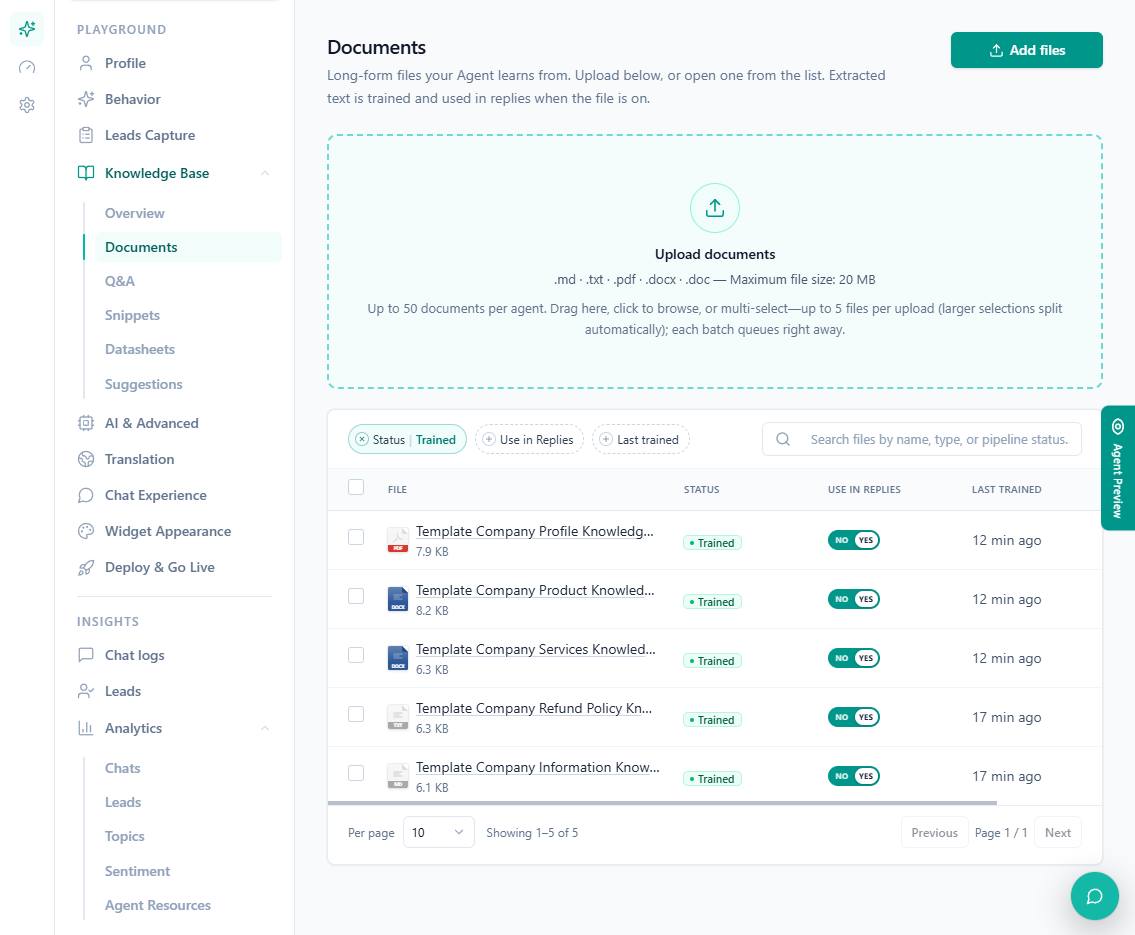
Task: Click the Profile person icon
Action: click(86, 63)
